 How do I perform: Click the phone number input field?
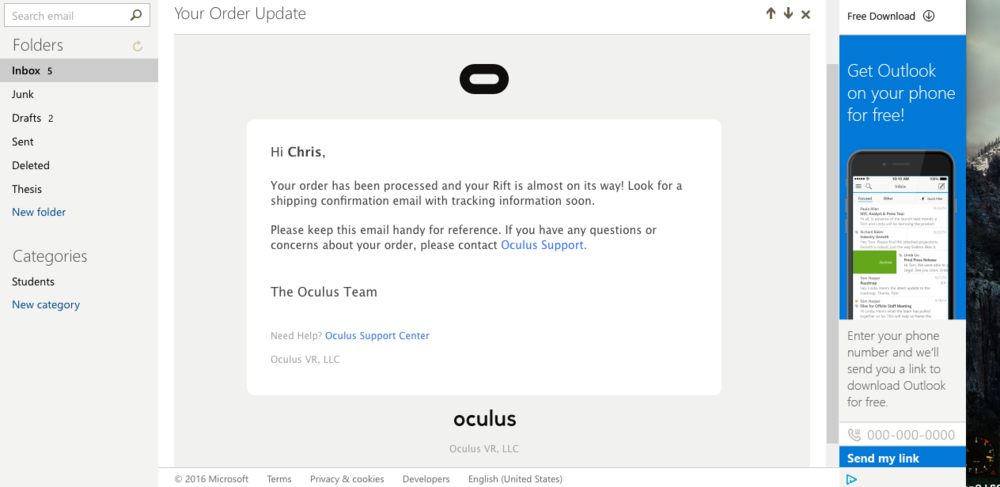pyautogui.click(x=910, y=435)
